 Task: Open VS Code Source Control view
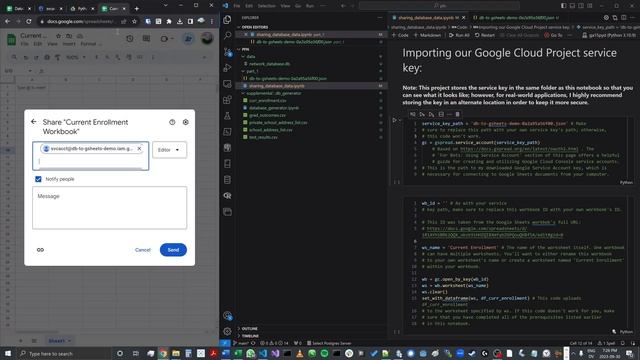point(227,52)
